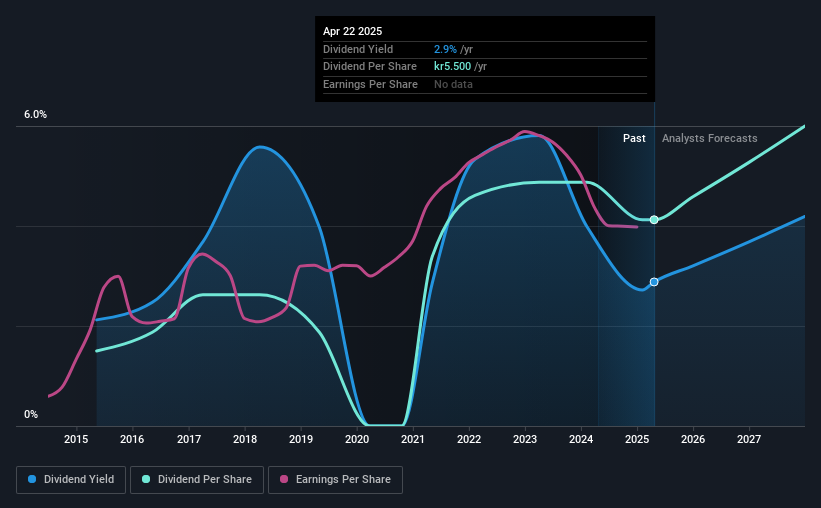This screenshot has height=508, width=821.
Task: Click the 2026 x-axis label
Action: [x=693, y=439]
